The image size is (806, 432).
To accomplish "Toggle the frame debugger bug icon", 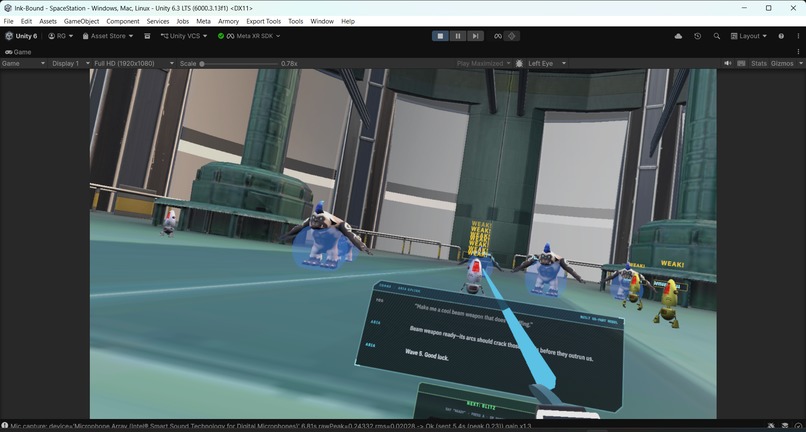I will pyautogui.click(x=519, y=63).
